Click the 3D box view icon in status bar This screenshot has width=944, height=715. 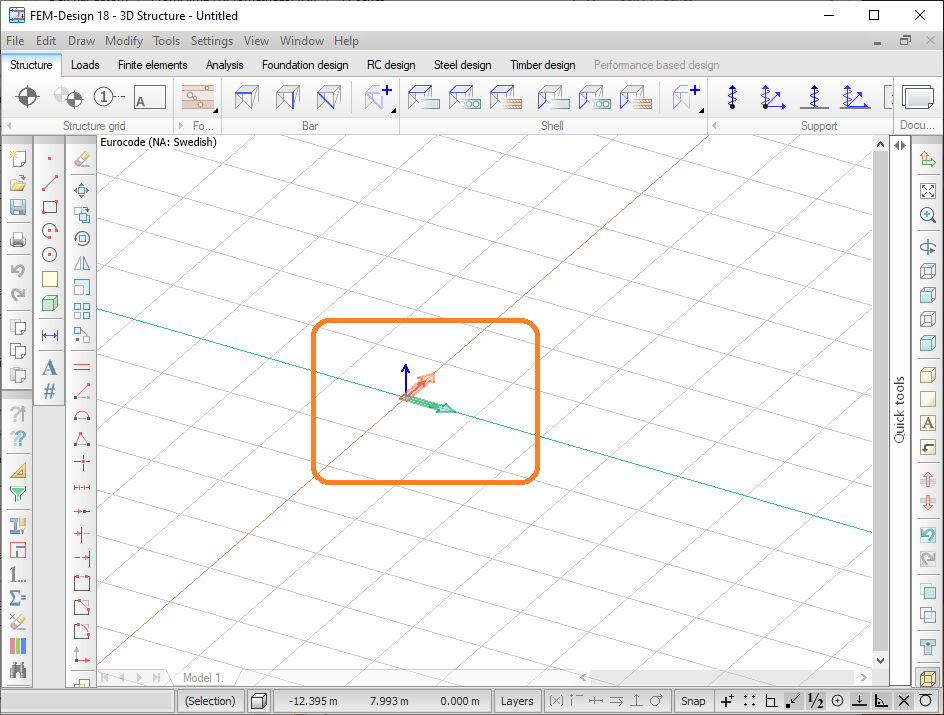(259, 701)
